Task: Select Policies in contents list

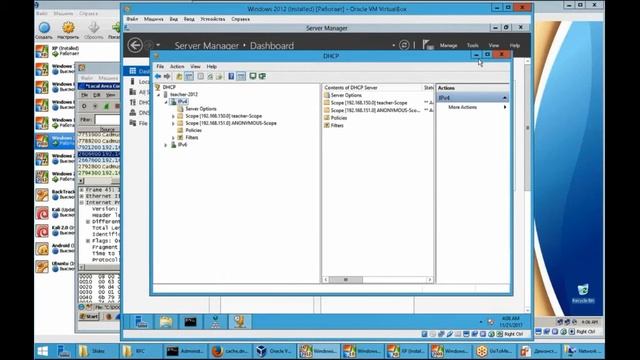Action: 339,118
